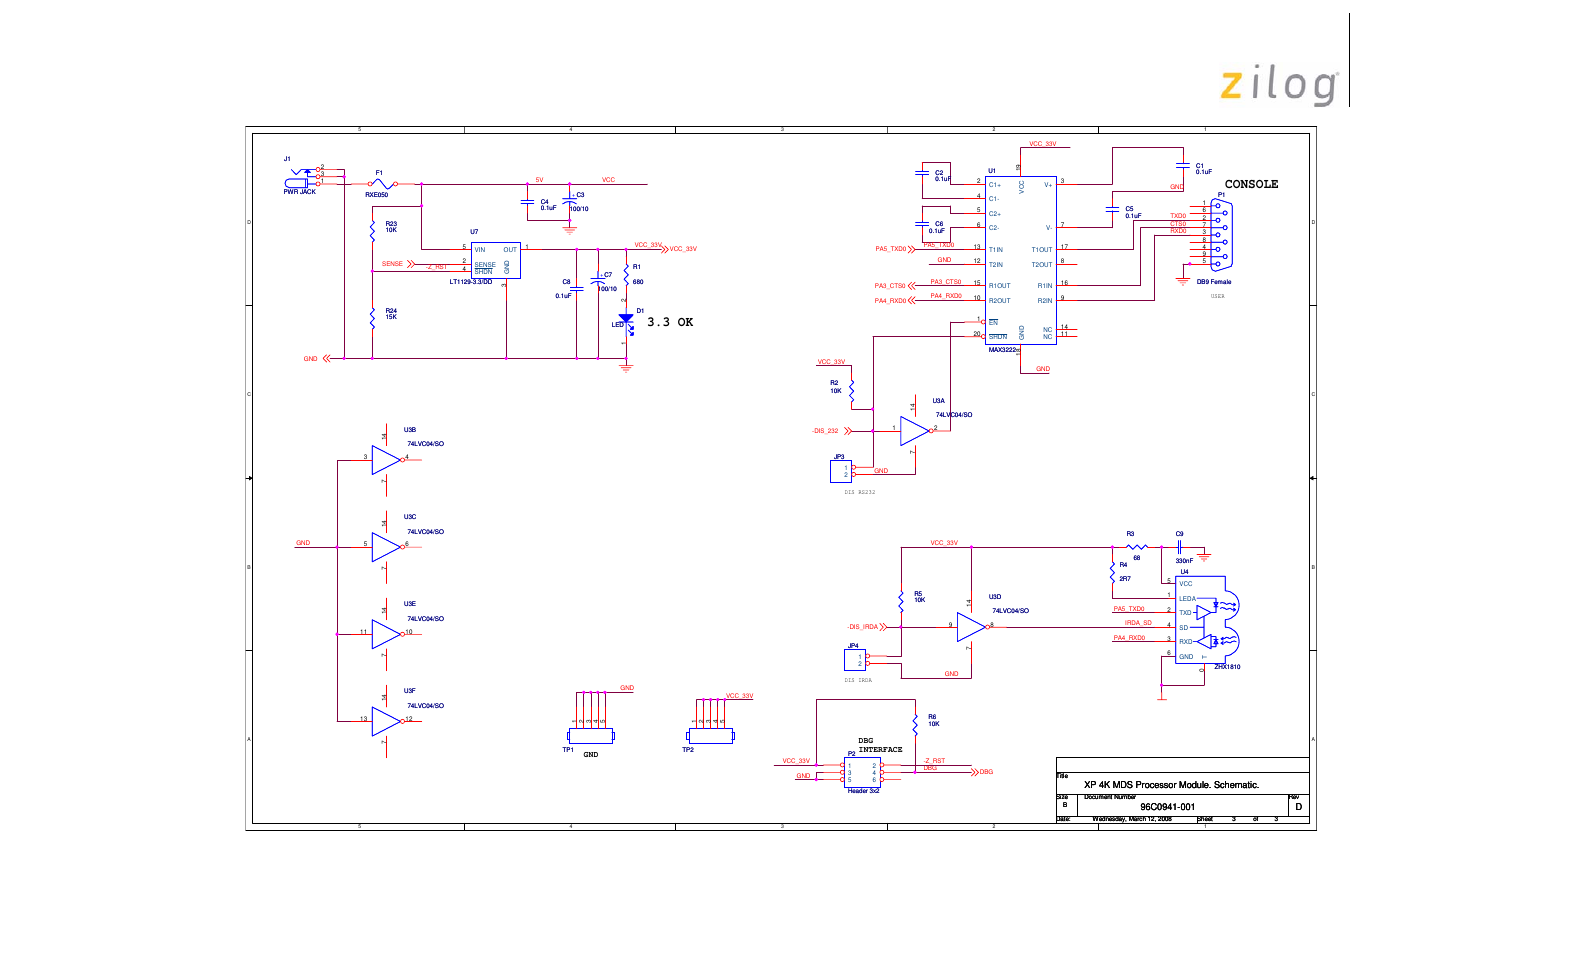Click resistor R5 10K symbol
Screen dimensions: 1572x954
coord(901,600)
